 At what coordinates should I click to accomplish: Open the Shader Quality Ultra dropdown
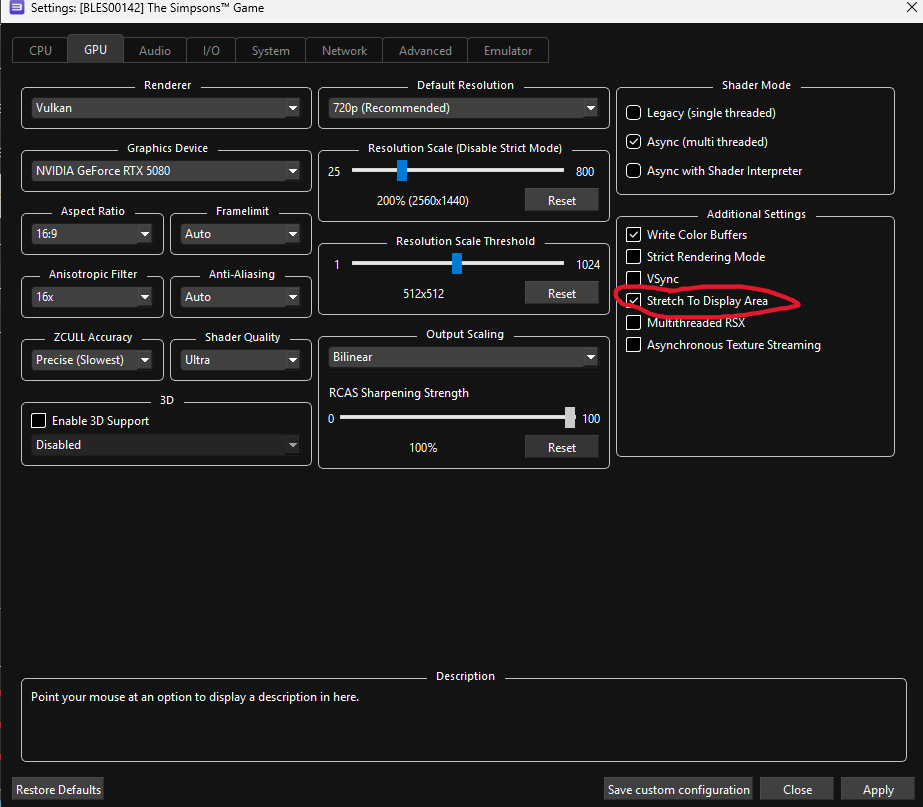click(241, 360)
